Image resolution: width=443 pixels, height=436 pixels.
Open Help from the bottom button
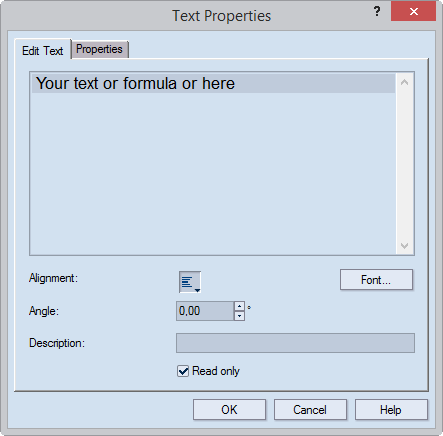pyautogui.click(x=391, y=410)
